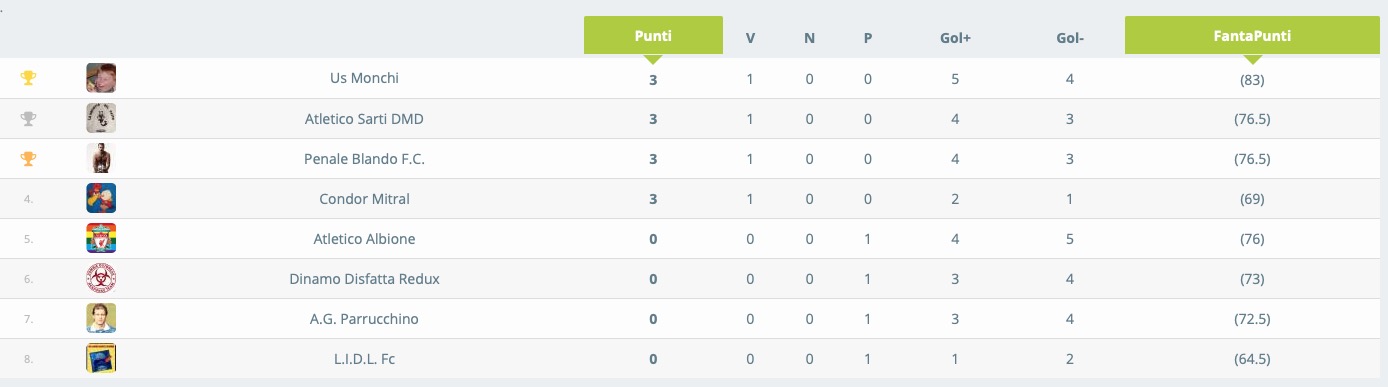1388x387 pixels.
Task: Click the Dinamo Disfatta Redux team name
Action: click(364, 279)
